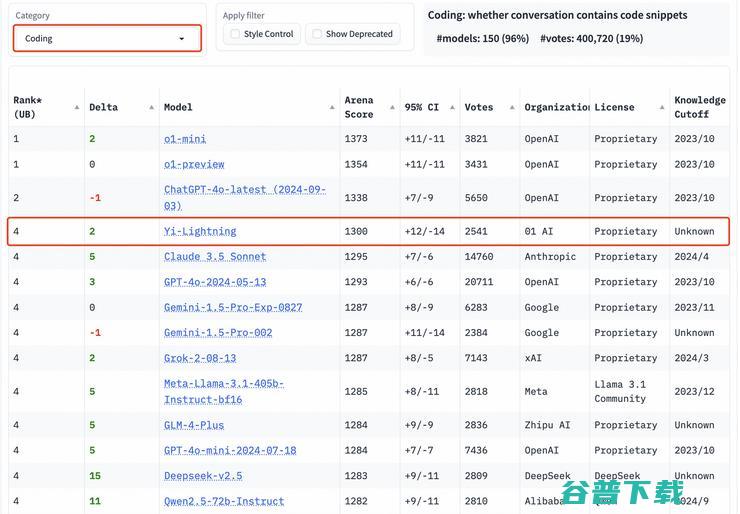Open the Claude 3.5 Sonnet link
Screen dimensions: 740x514
pos(215,257)
